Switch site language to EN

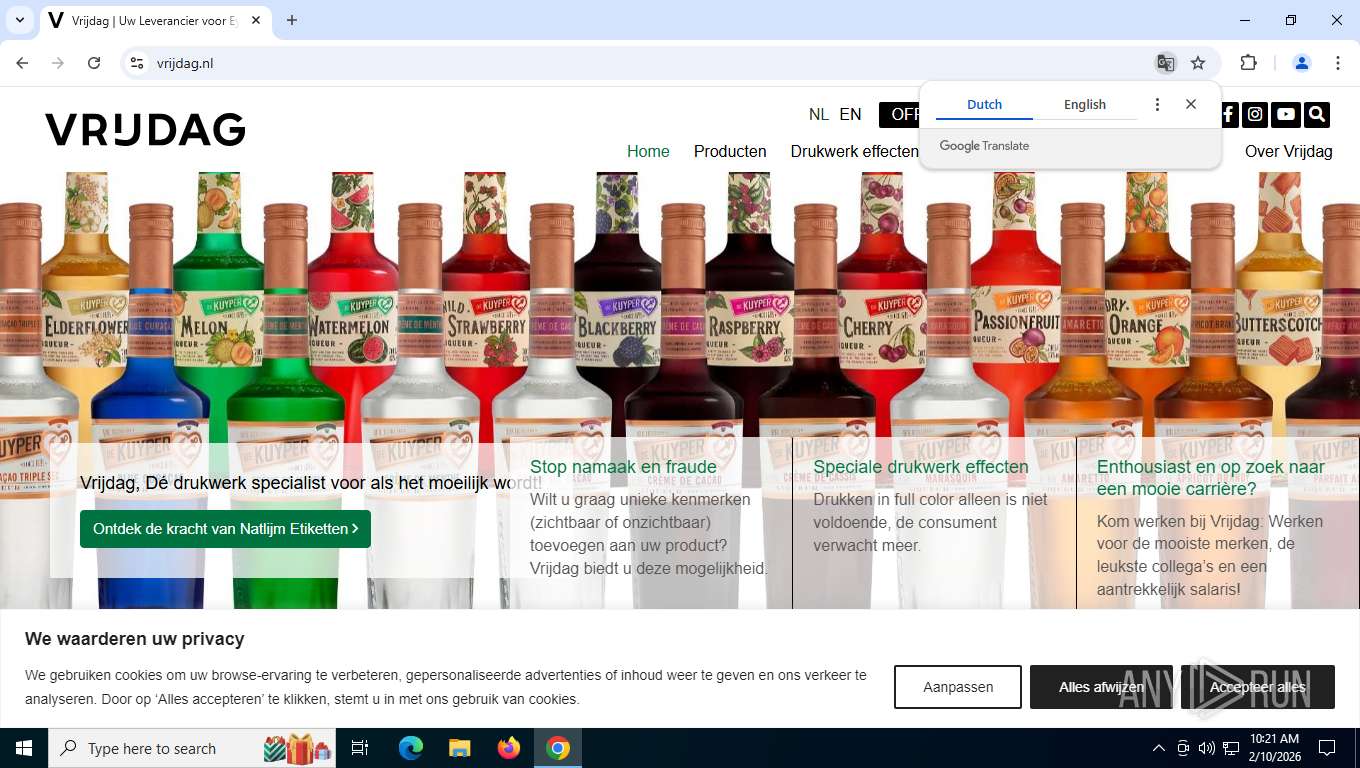pos(850,114)
